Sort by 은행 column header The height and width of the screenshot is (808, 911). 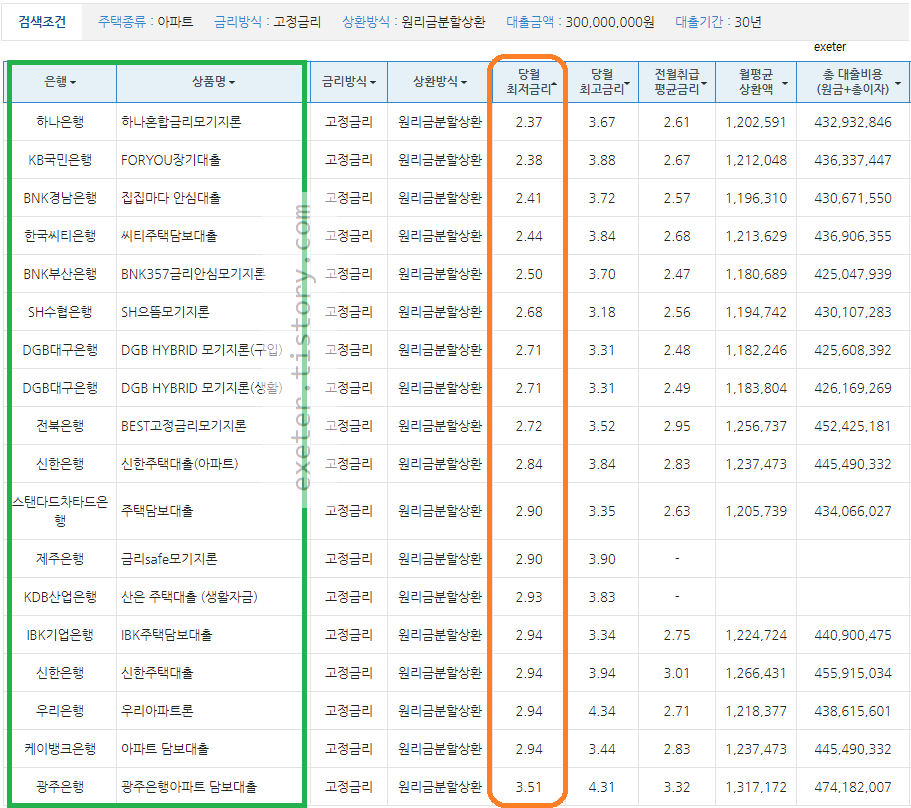[60, 82]
